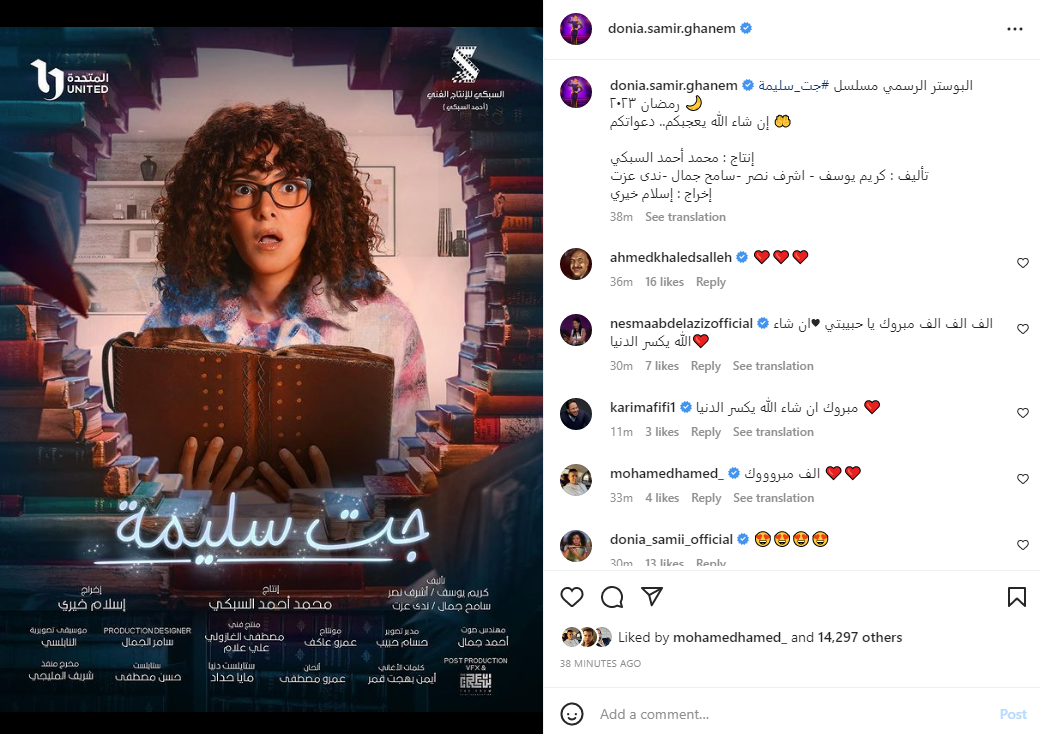Image resolution: width=1040 pixels, height=734 pixels.
Task: Like the post with heart icon
Action: [572, 597]
